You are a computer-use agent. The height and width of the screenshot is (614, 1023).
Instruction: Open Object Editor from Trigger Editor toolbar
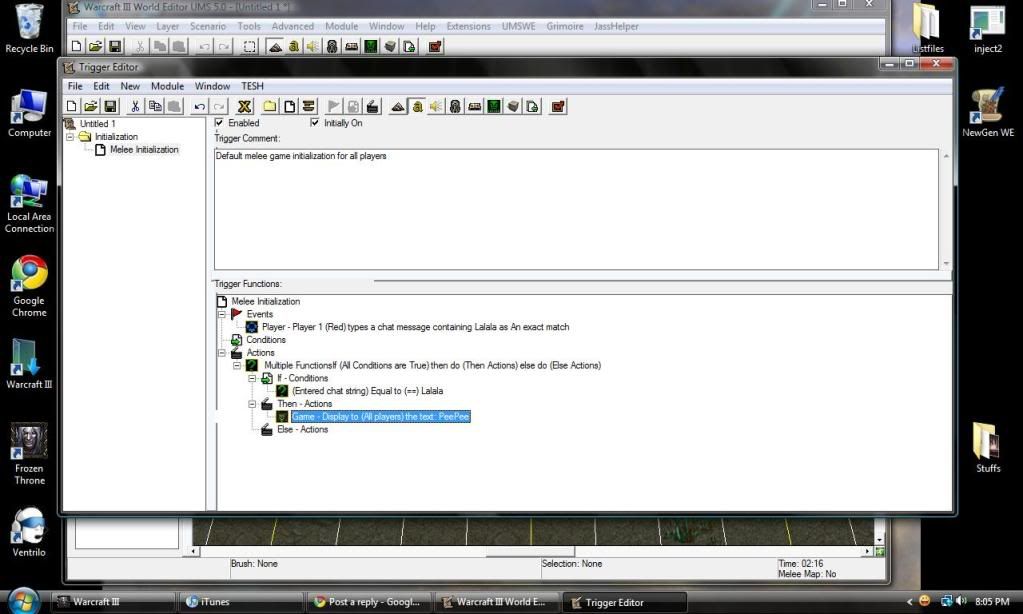click(455, 106)
